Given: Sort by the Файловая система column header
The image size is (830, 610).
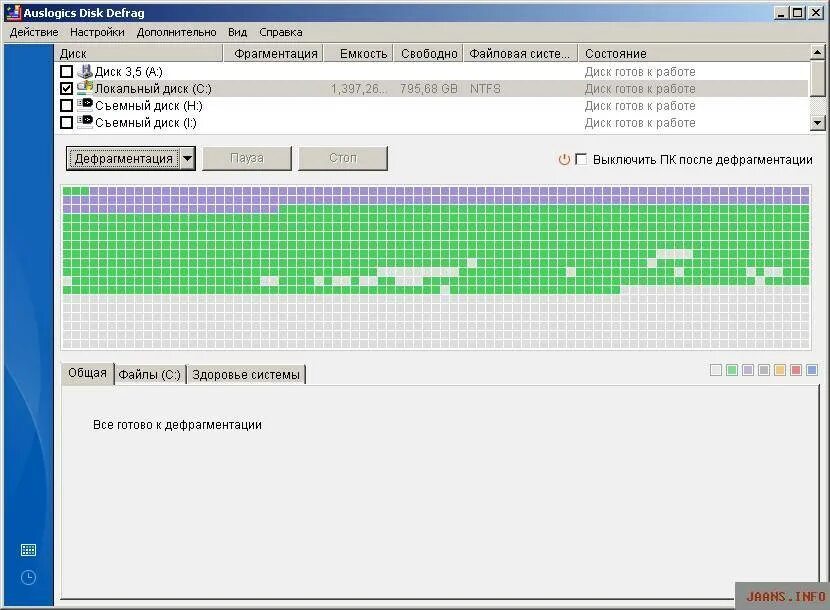Looking at the screenshot, I should click(521, 53).
